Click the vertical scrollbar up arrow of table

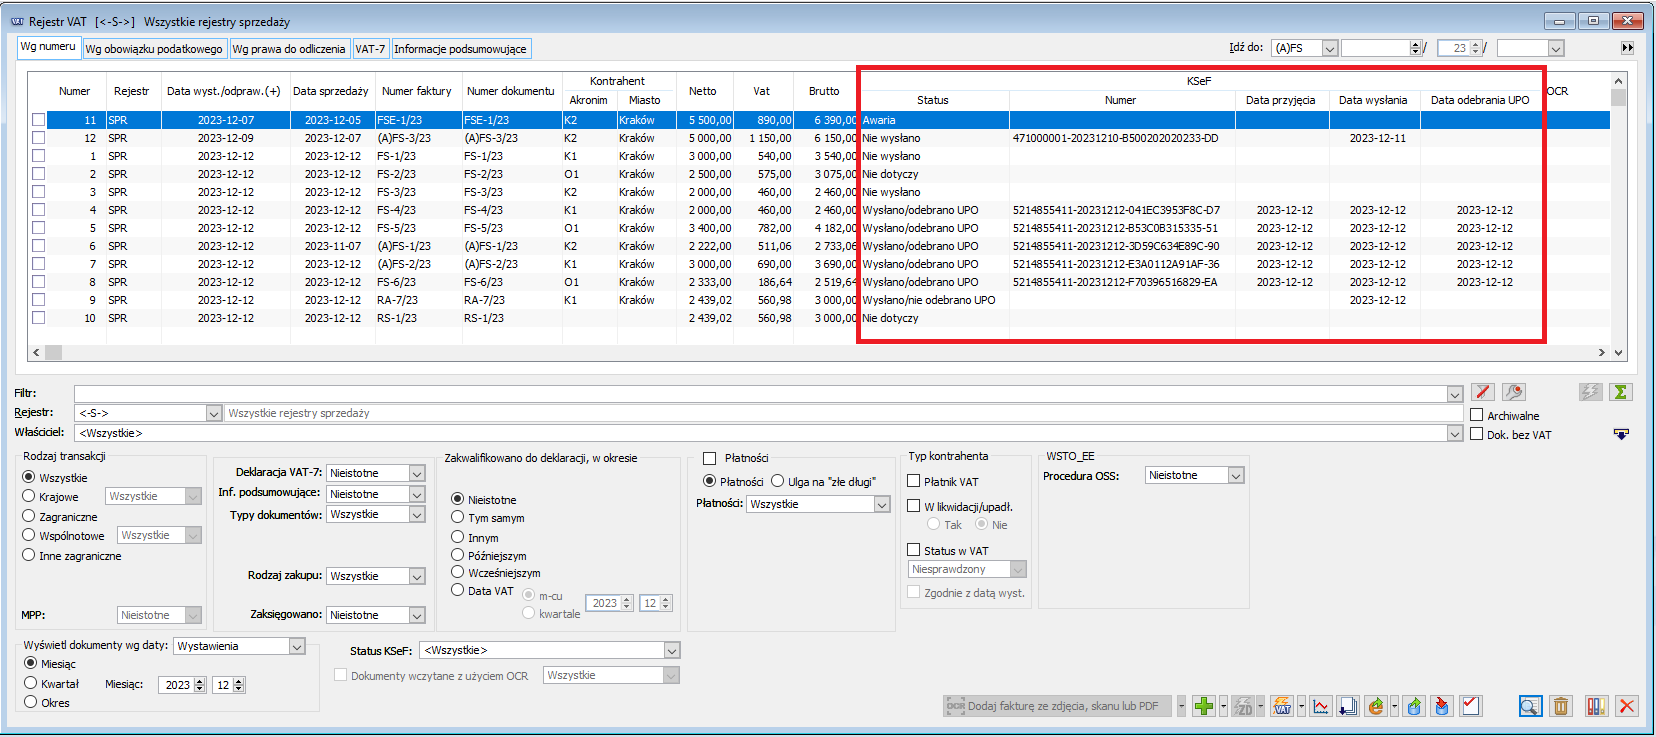(1618, 80)
